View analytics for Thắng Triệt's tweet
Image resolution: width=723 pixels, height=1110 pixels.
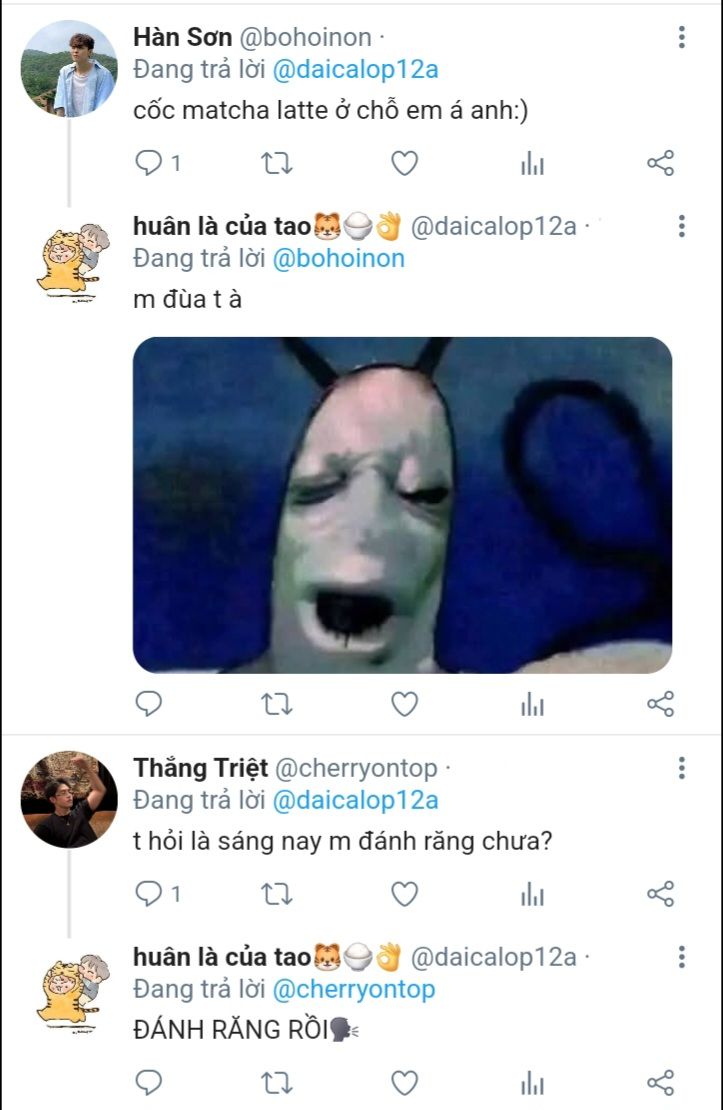tap(532, 894)
